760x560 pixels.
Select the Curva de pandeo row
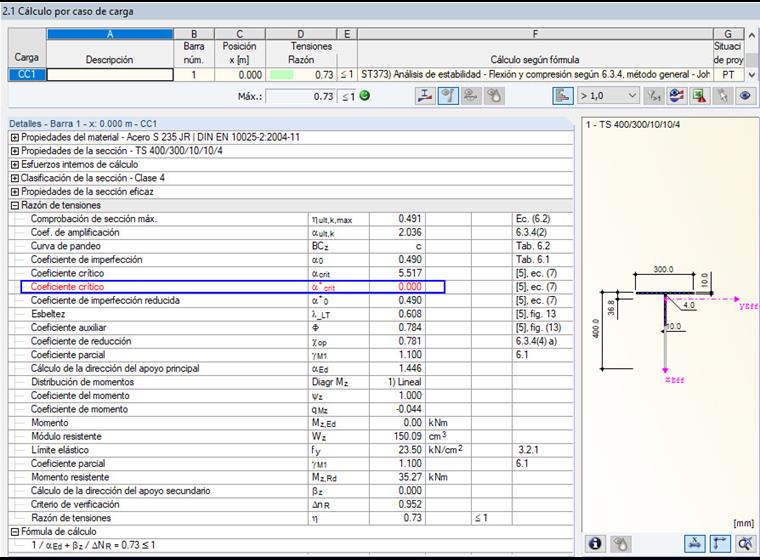point(291,246)
